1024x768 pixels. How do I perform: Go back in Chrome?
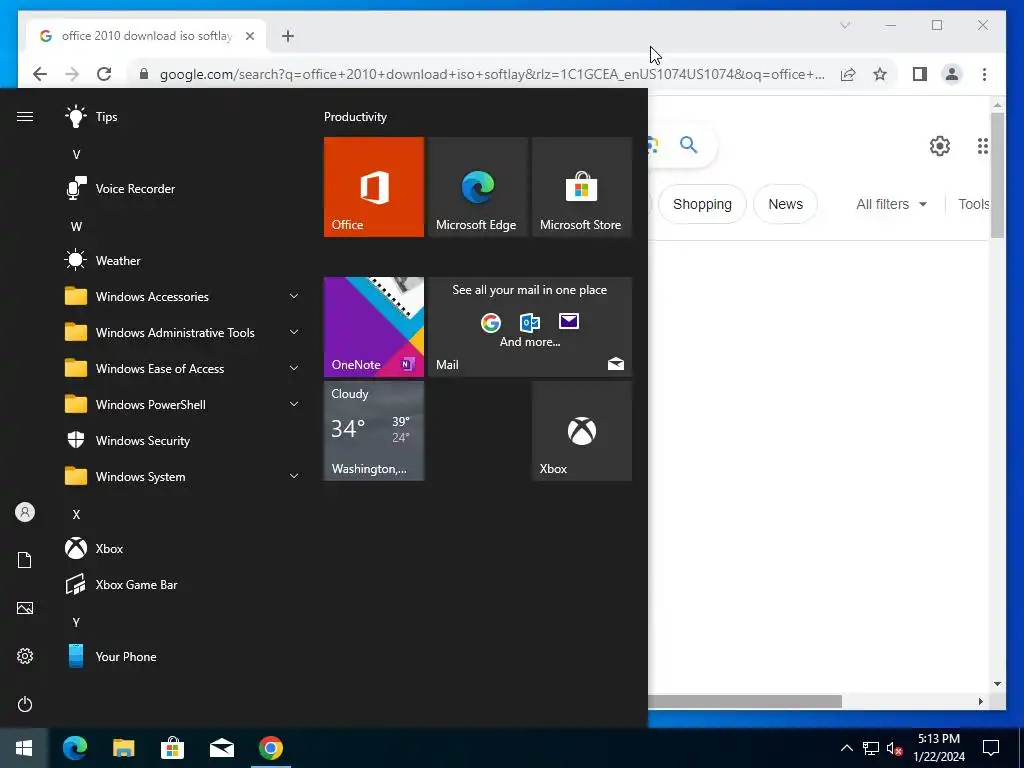[40, 74]
